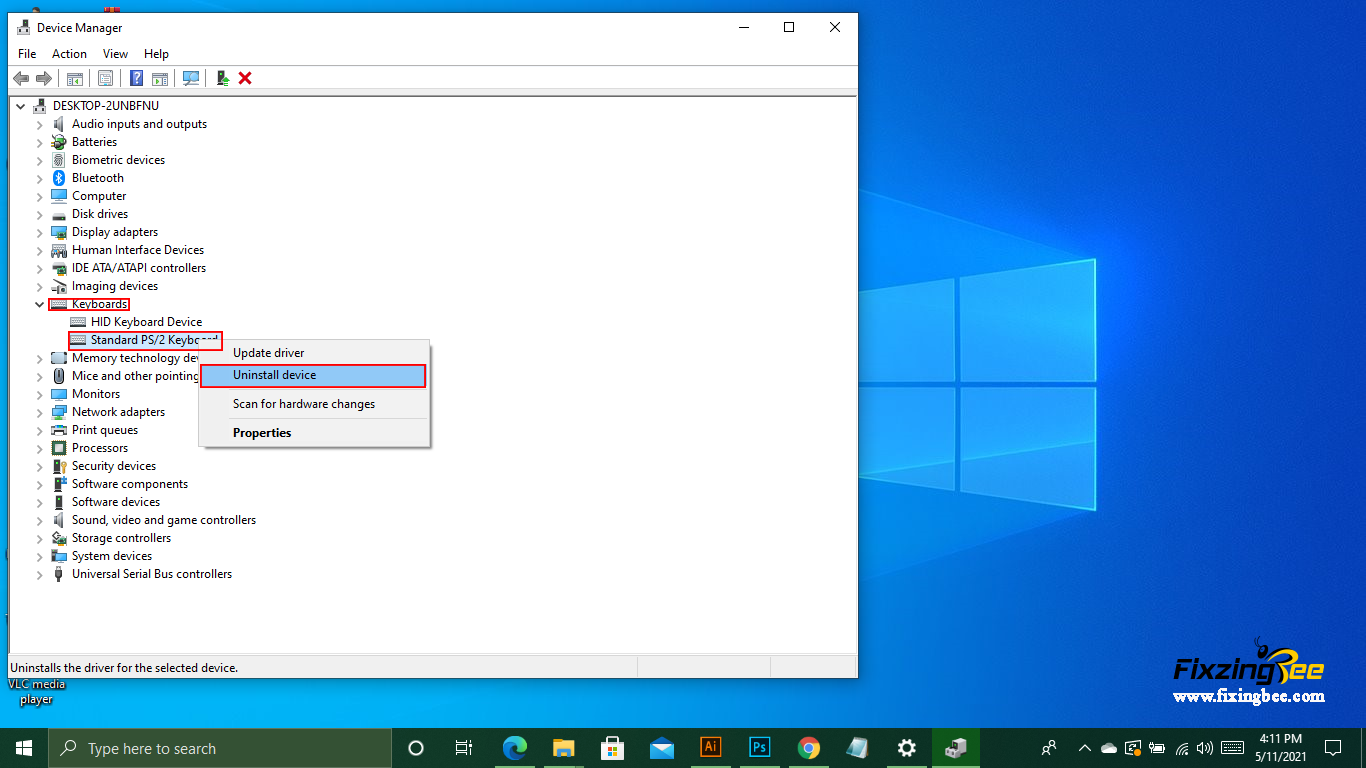Image resolution: width=1366 pixels, height=768 pixels.
Task: Click the blue Help question mark icon
Action: click(136, 78)
